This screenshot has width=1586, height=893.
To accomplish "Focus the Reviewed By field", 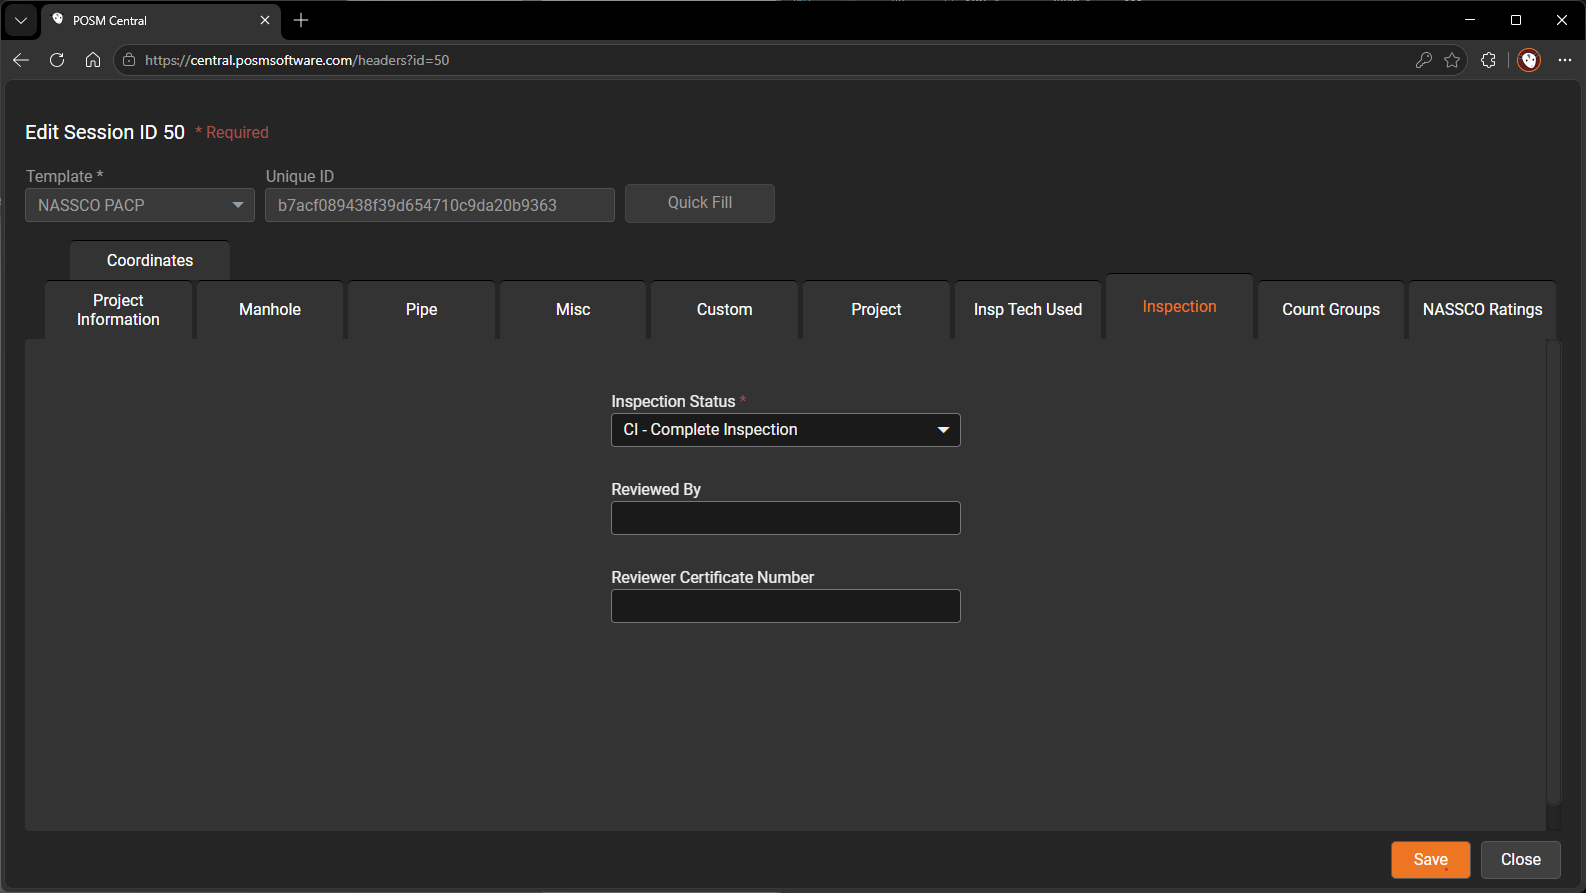I will tap(786, 518).
